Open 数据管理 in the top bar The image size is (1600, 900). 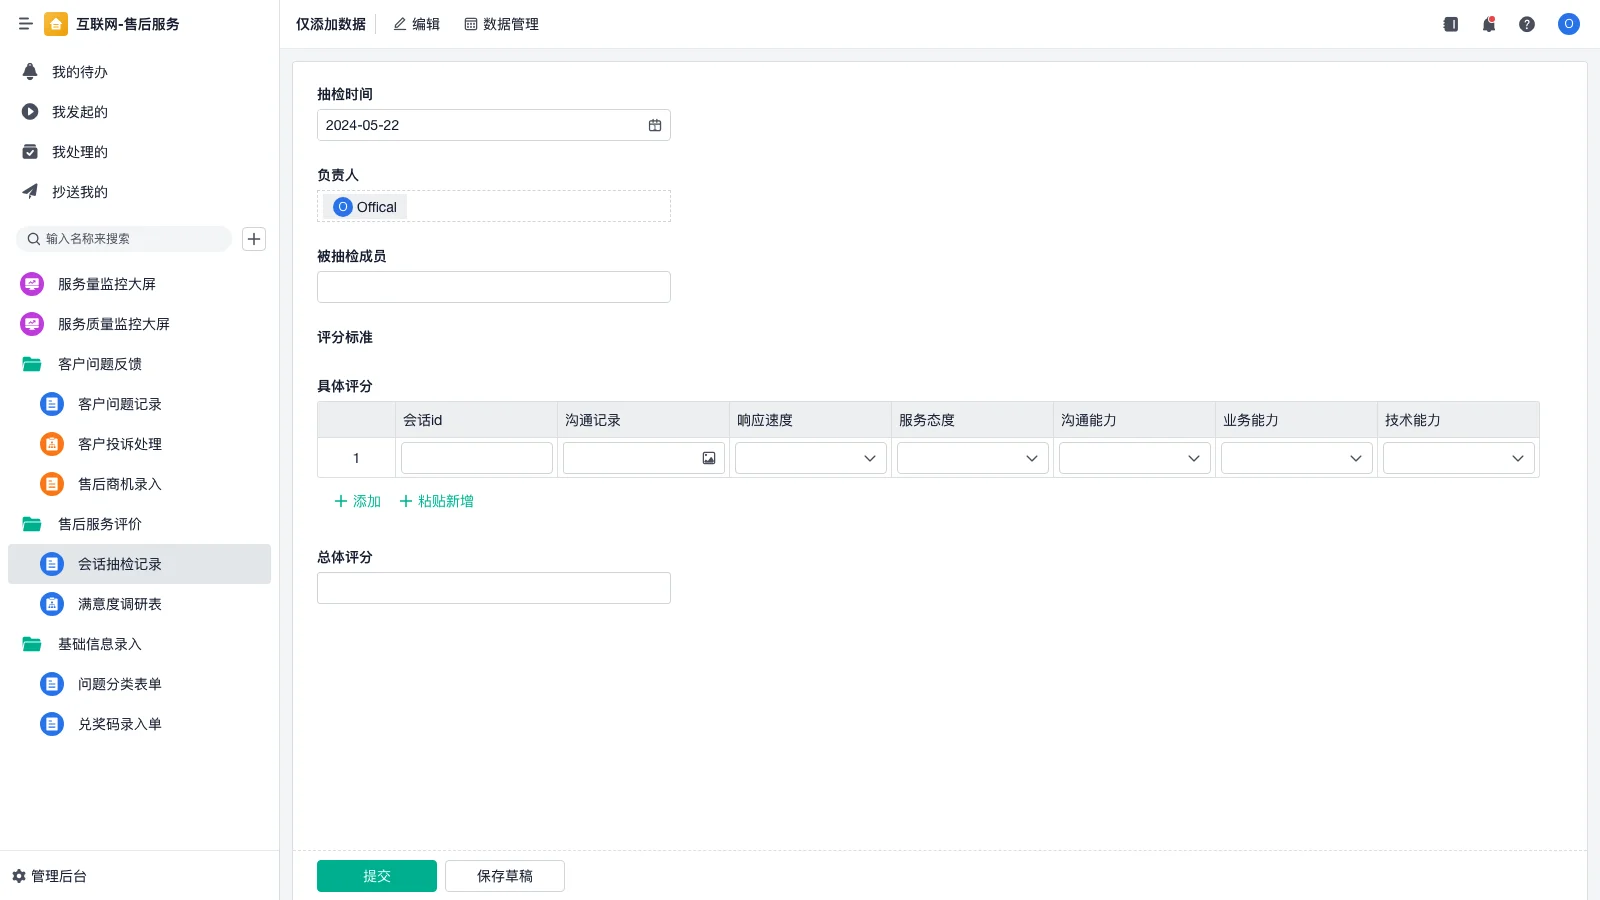(x=501, y=24)
